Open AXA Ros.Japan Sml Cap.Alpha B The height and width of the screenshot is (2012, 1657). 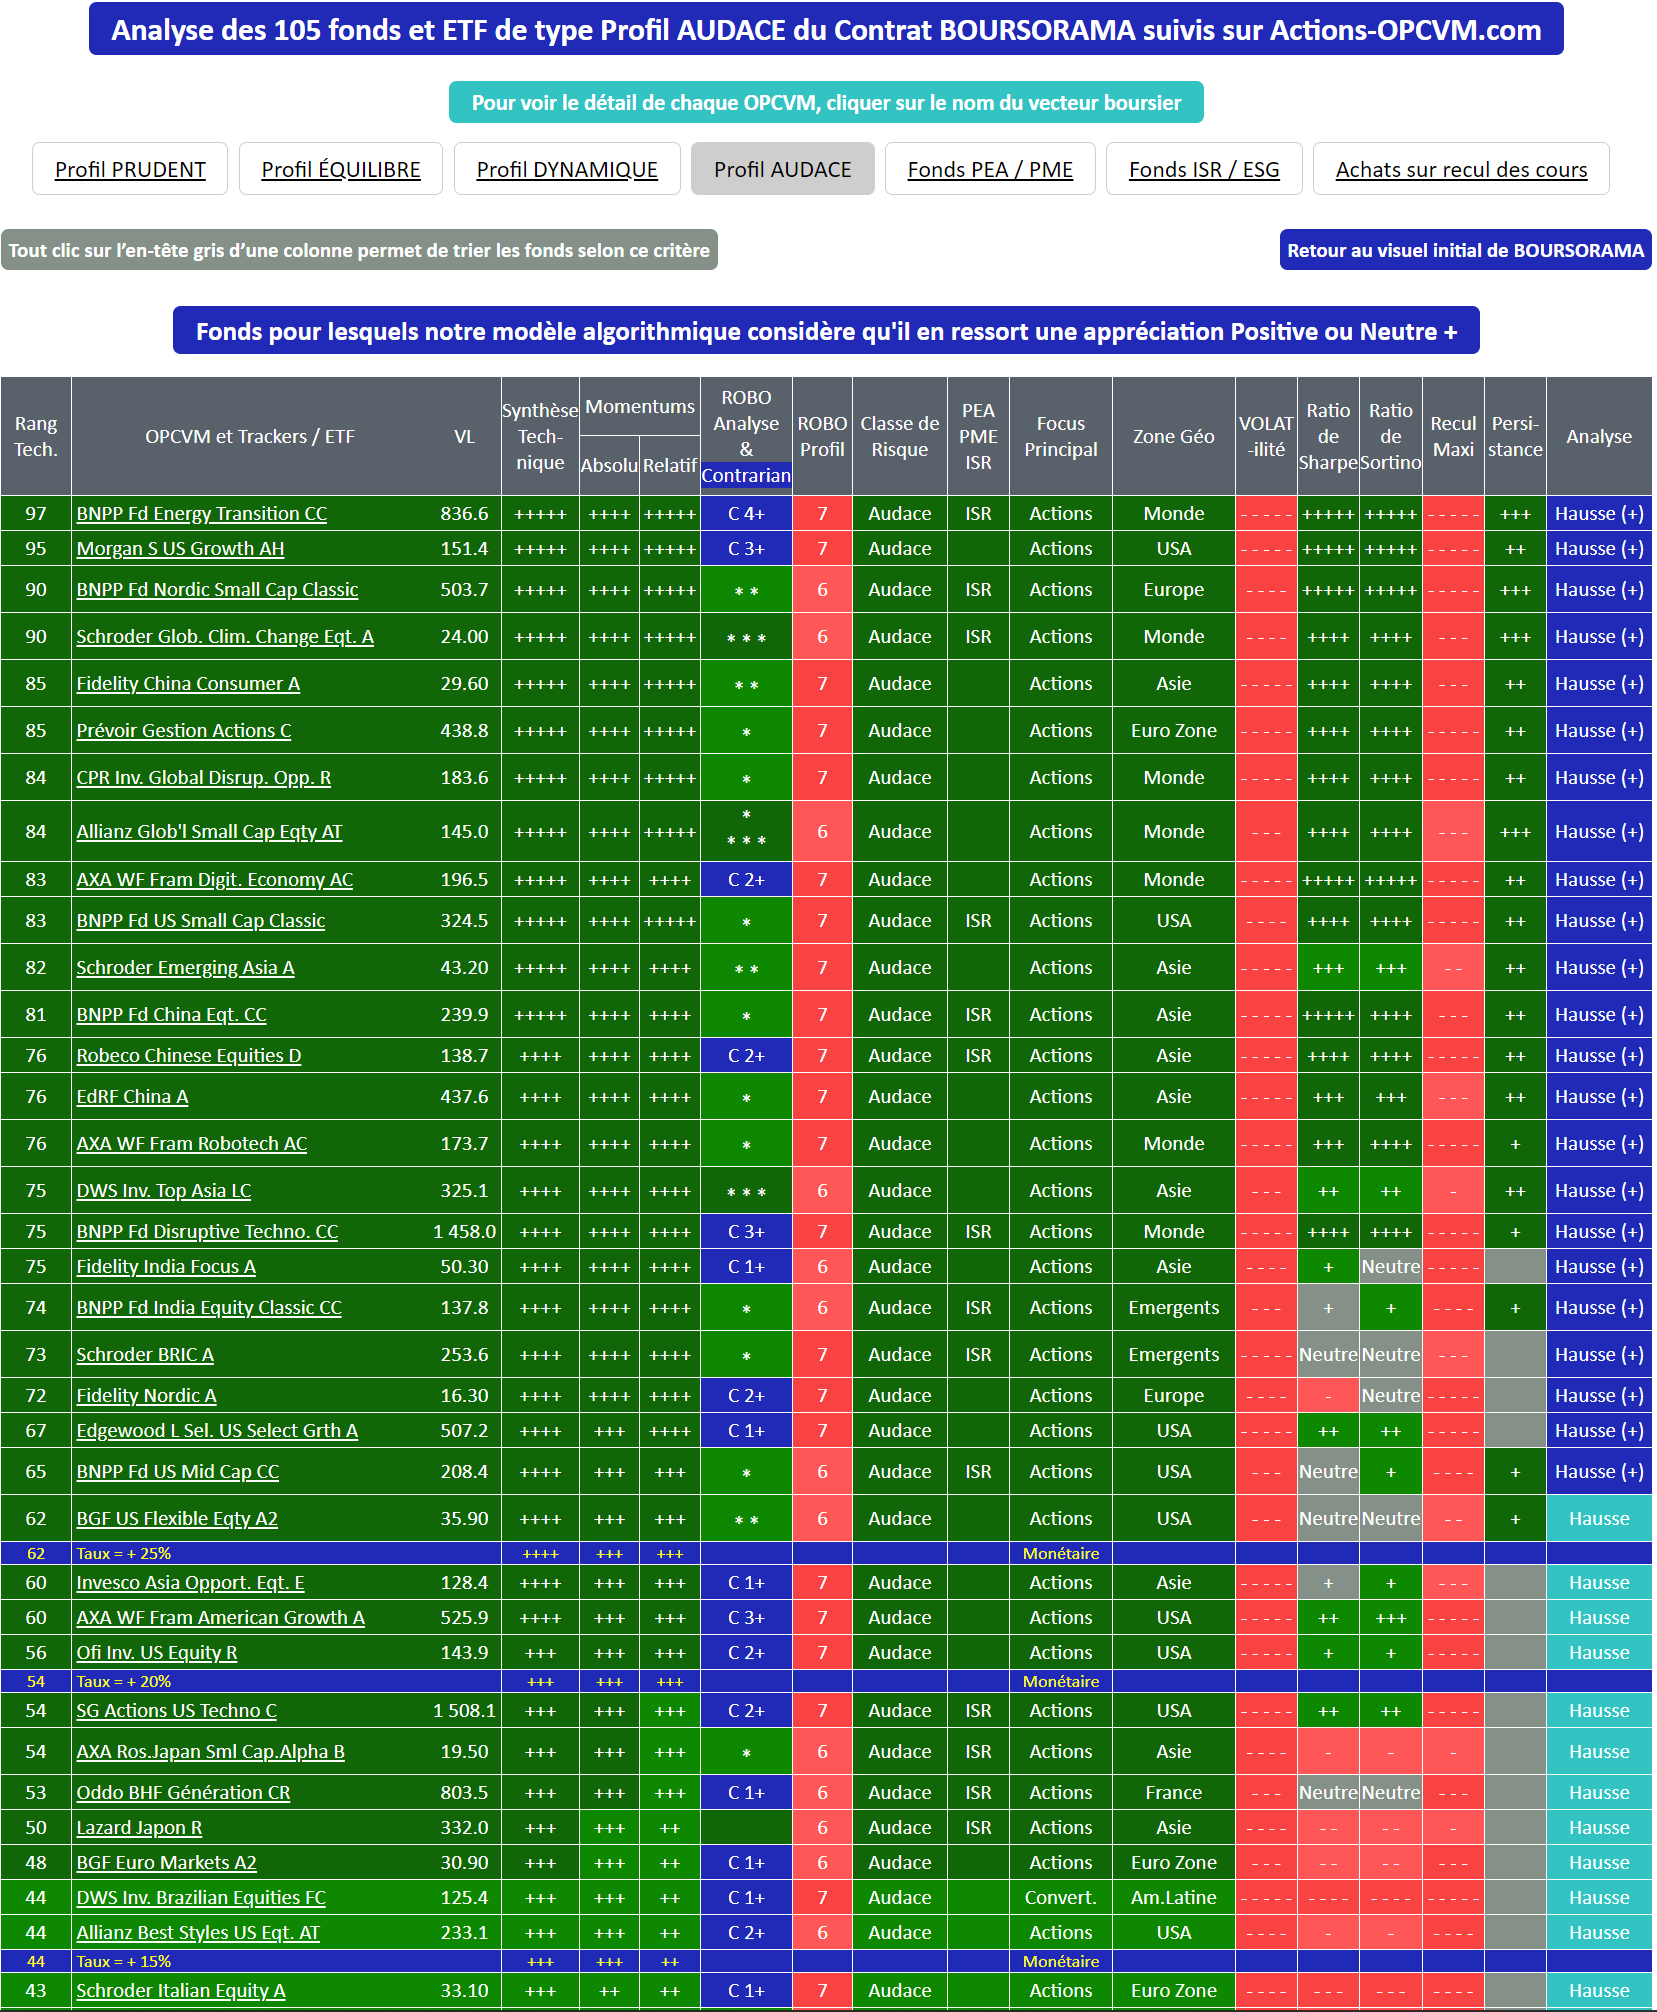211,1752
